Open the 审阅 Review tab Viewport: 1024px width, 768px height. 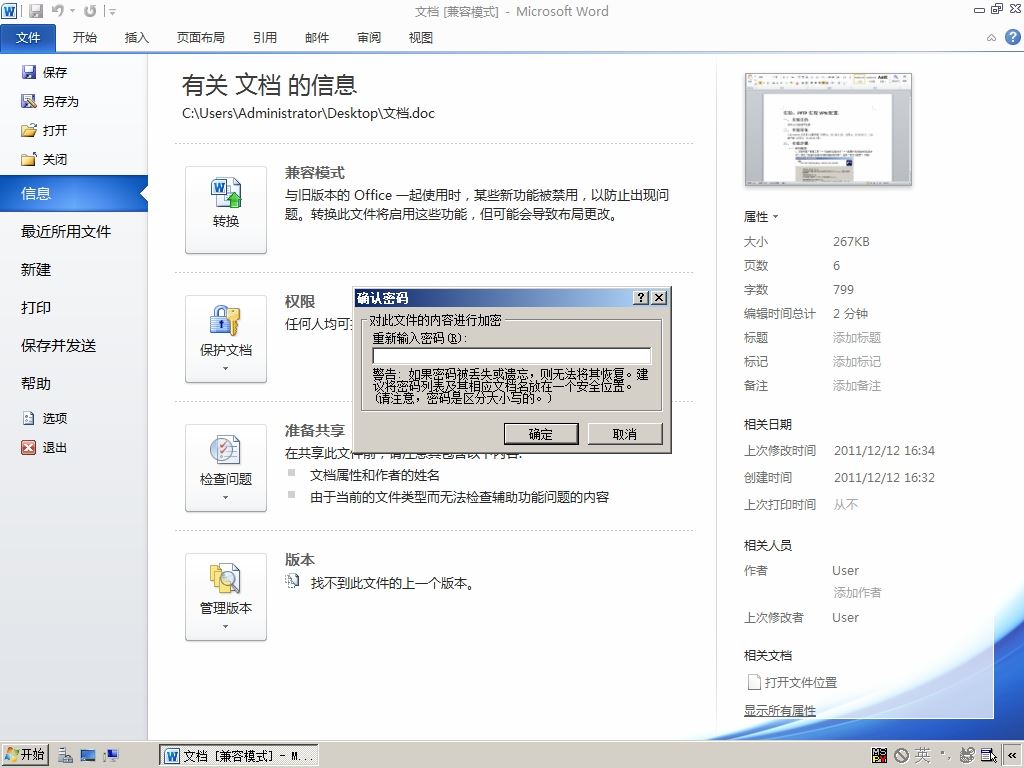coord(369,38)
